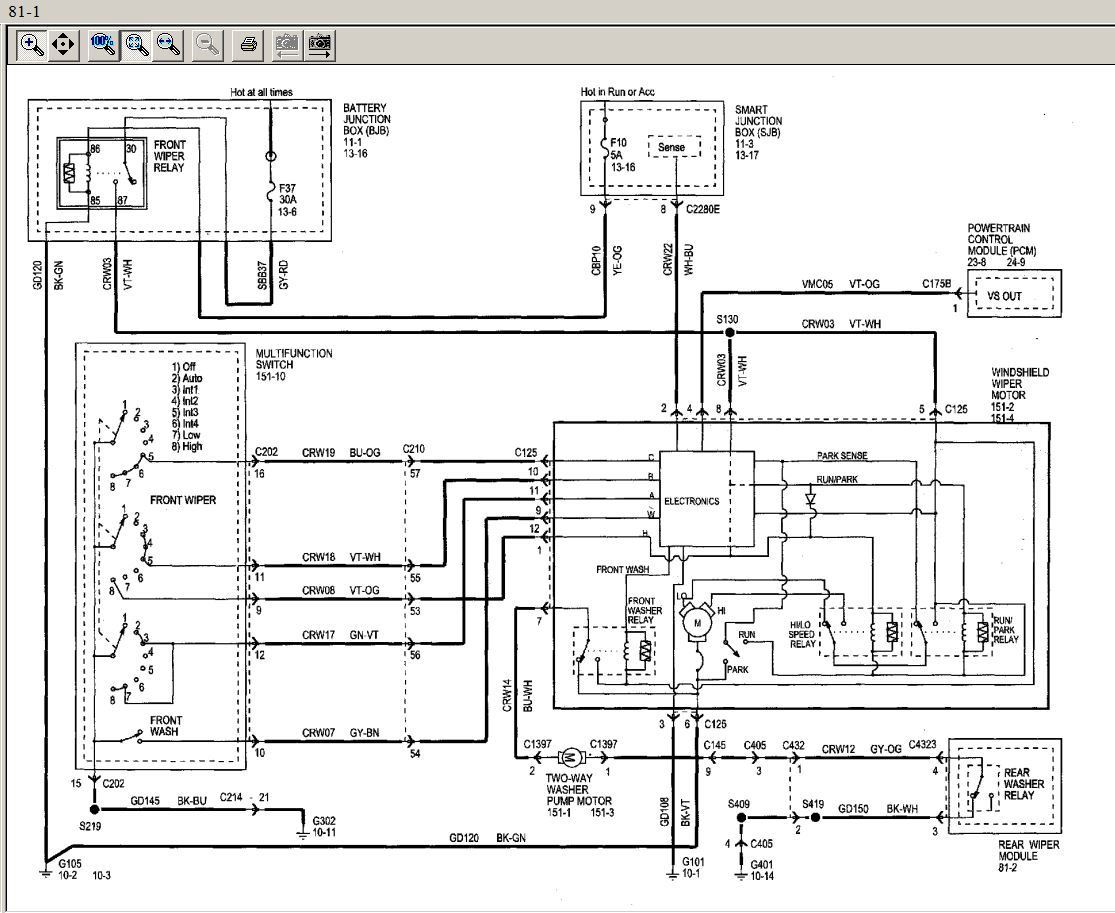Click the 81-1 page title

point(25,11)
